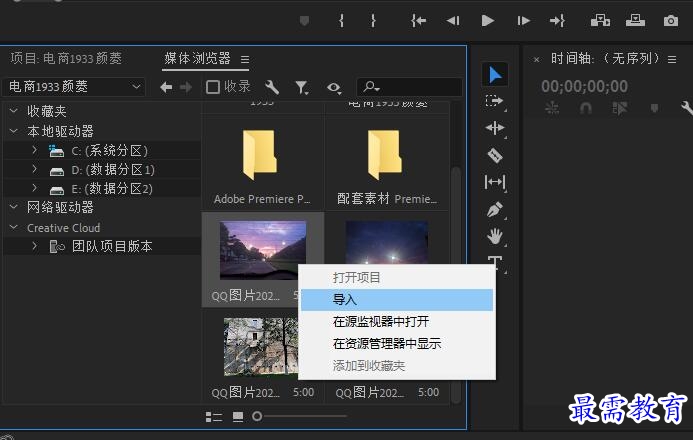Open media browser wrench settings
The width and height of the screenshot is (693, 440).
coord(272,87)
